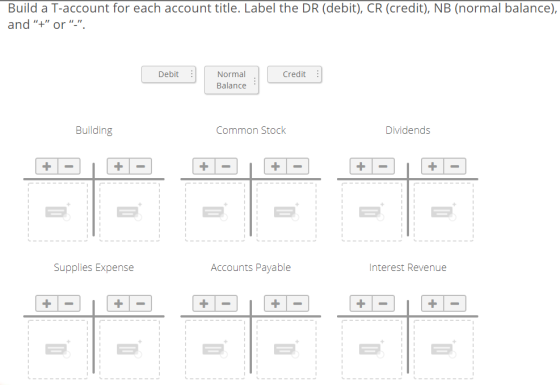Click Common Stock's right drop zone
This screenshot has height=385, width=560.
tap(286, 212)
